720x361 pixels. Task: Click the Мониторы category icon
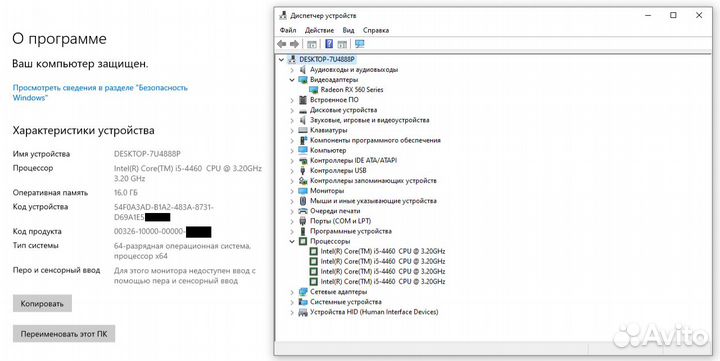point(303,191)
